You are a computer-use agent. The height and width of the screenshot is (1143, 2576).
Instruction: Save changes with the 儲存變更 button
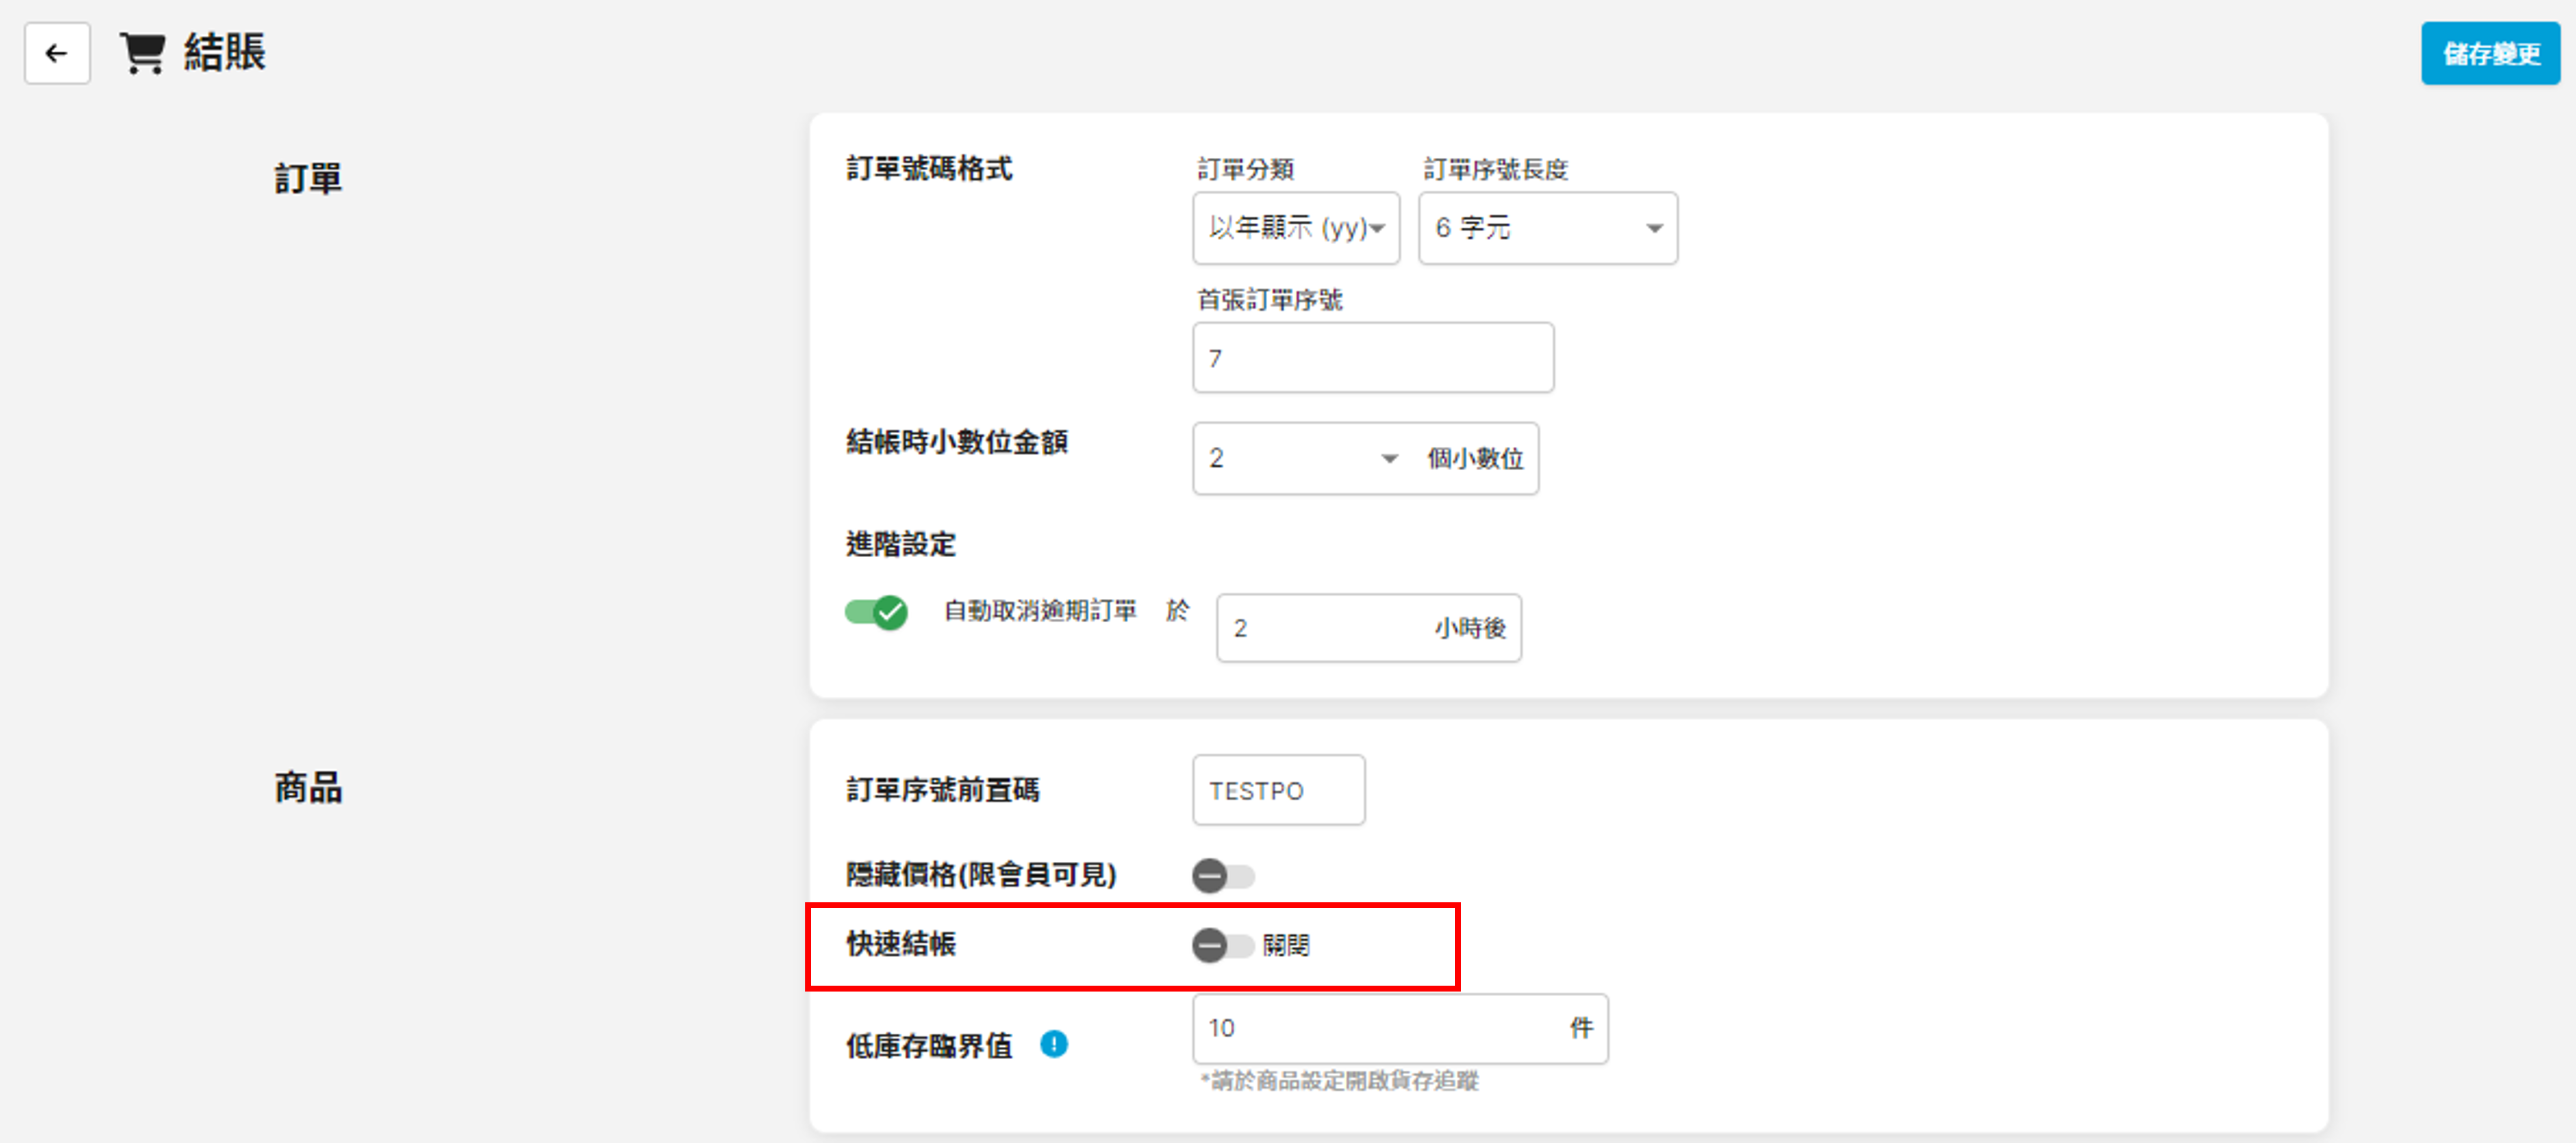pos(2489,53)
